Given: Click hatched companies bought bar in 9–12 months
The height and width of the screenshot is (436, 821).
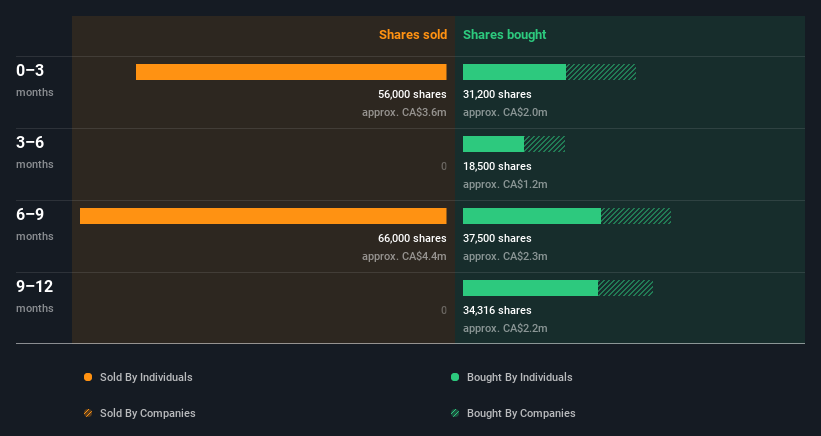Looking at the screenshot, I should [x=626, y=288].
